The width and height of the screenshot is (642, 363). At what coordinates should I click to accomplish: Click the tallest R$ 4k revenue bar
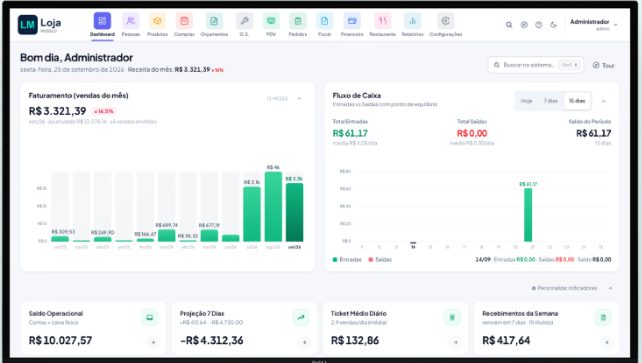pyautogui.click(x=273, y=207)
